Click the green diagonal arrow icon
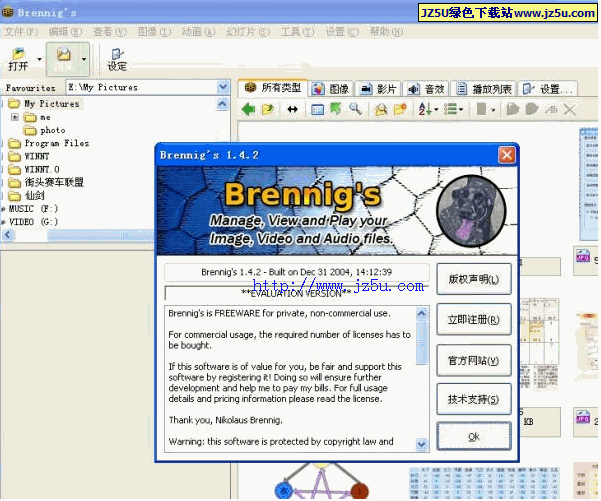 click(x=336, y=109)
